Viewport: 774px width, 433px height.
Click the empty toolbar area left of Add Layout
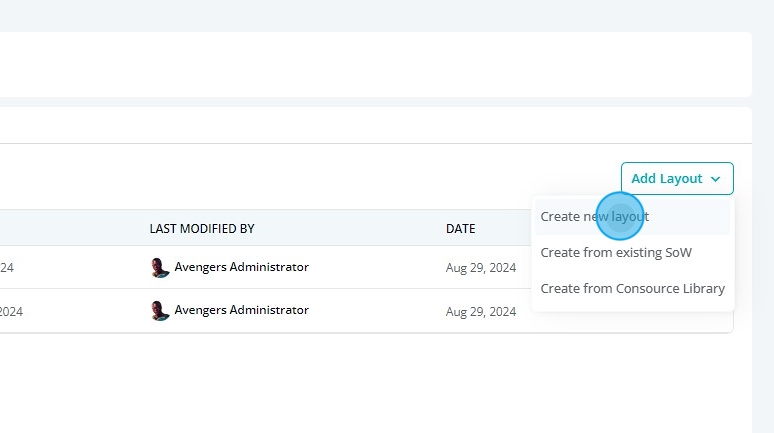click(x=300, y=178)
